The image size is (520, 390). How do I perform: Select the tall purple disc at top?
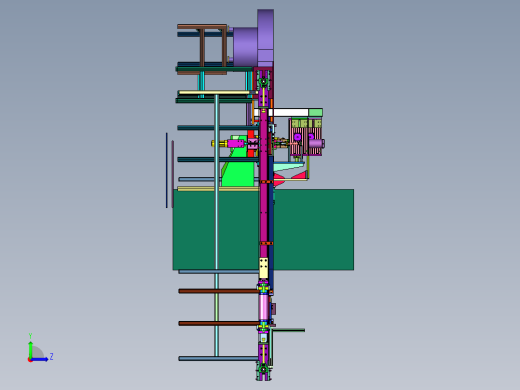point(266,38)
